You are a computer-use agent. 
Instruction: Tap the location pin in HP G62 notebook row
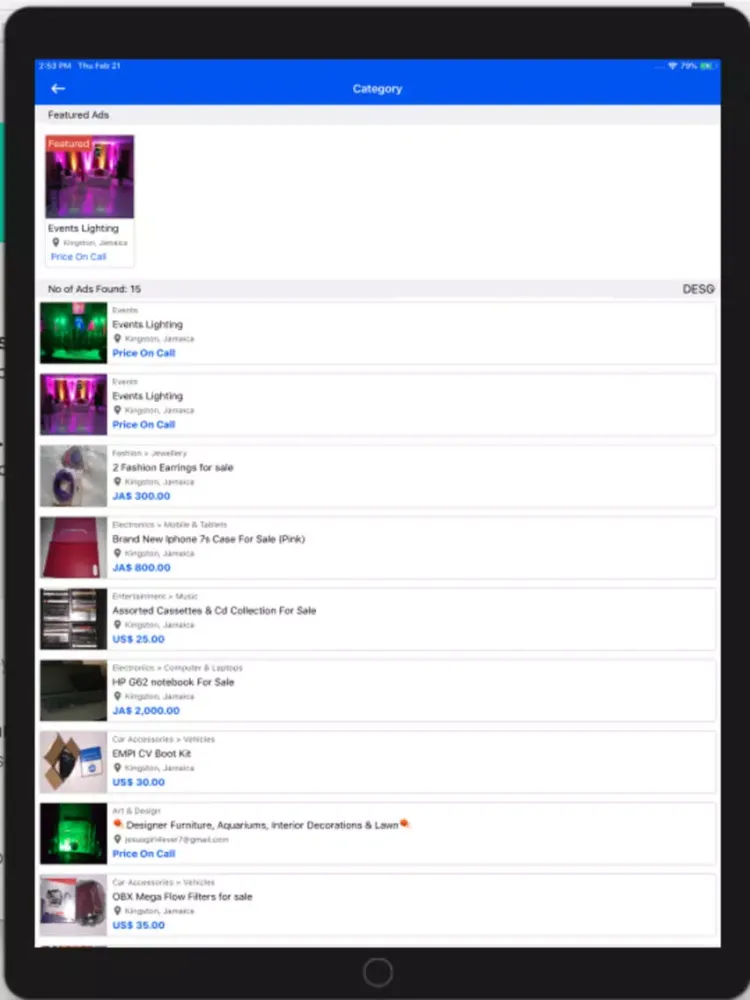coord(117,696)
